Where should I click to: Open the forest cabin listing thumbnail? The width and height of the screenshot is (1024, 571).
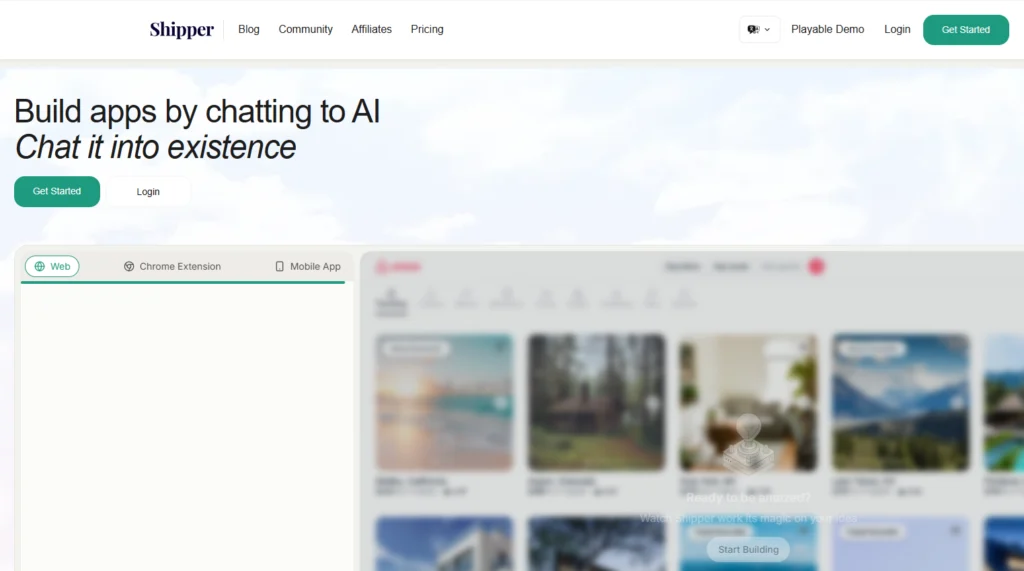click(x=596, y=402)
